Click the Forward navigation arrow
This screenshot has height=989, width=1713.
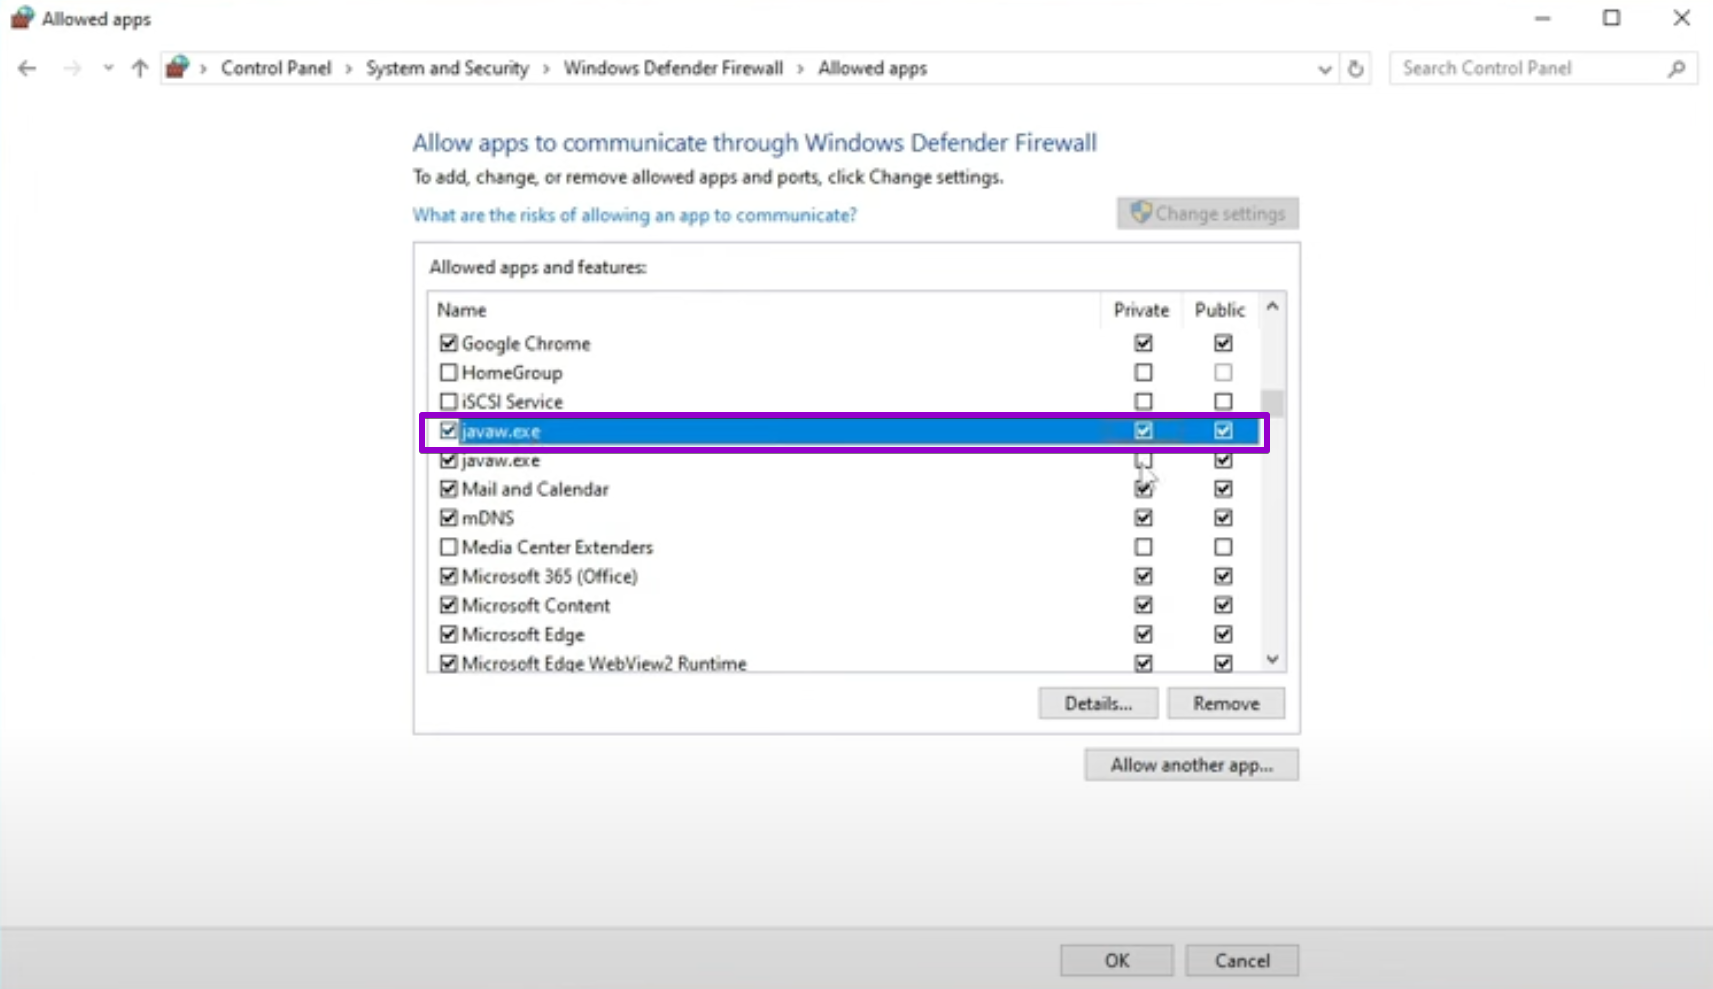pyautogui.click(x=72, y=68)
